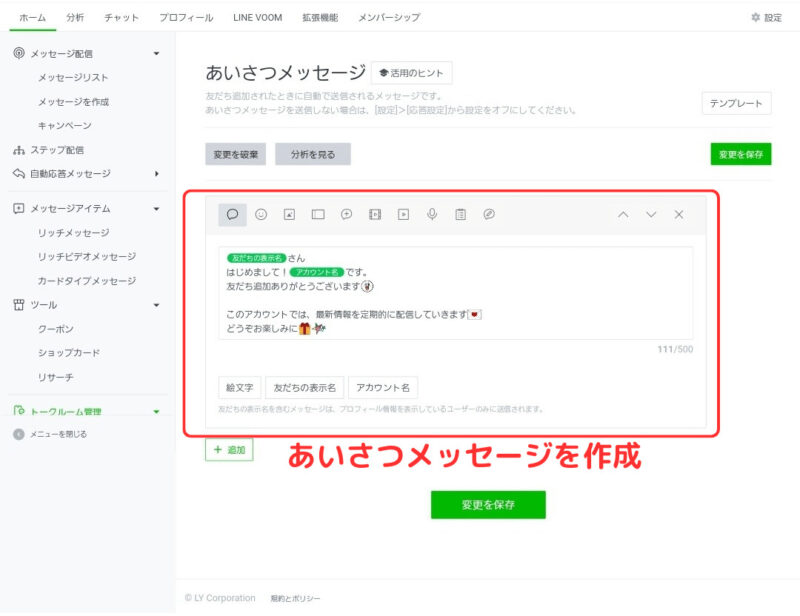Click 変更を破棄 to discard changes
Image resolution: width=800 pixels, height=616 pixels.
point(236,154)
